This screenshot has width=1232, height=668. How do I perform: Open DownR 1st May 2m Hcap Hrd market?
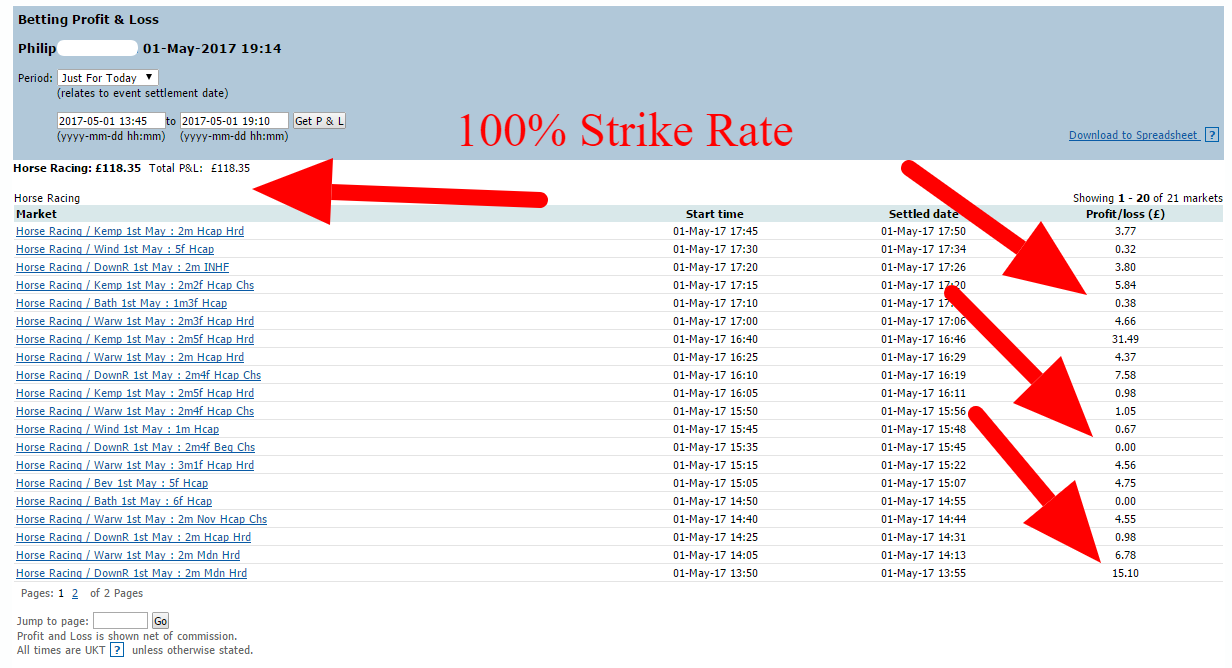coord(133,537)
